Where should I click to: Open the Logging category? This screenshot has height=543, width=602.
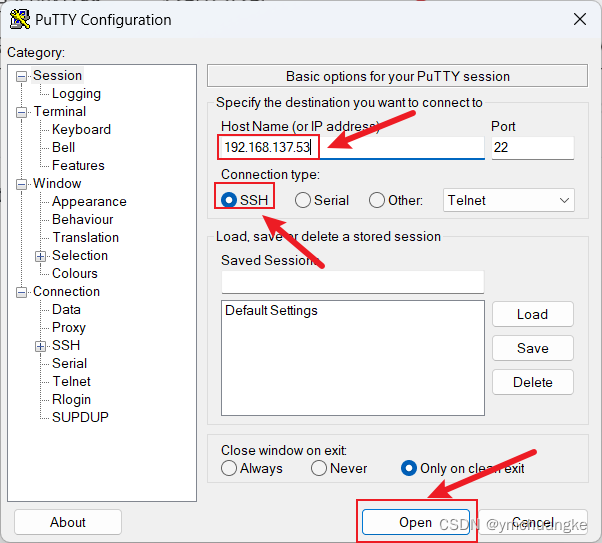pyautogui.click(x=76, y=93)
